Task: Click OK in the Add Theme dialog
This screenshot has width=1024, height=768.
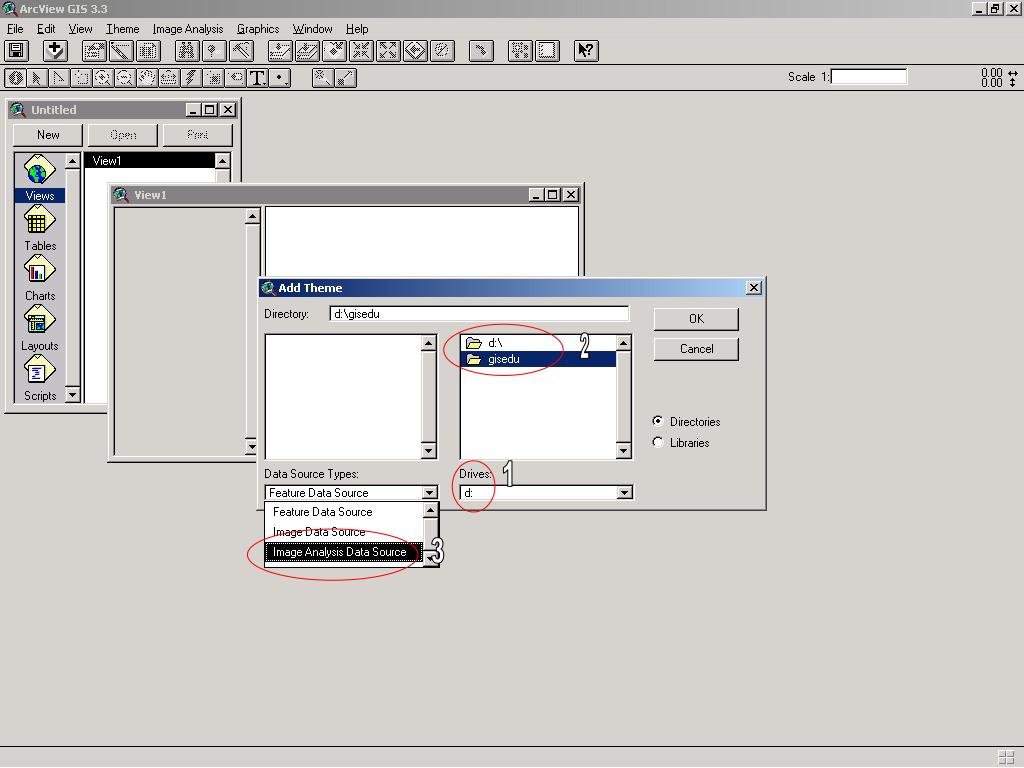Action: coord(696,319)
